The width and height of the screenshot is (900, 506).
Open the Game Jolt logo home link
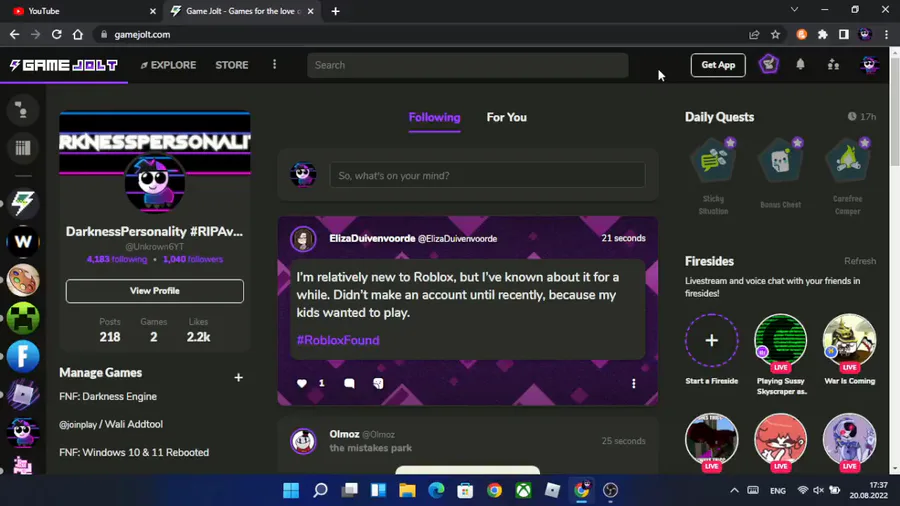tap(64, 65)
